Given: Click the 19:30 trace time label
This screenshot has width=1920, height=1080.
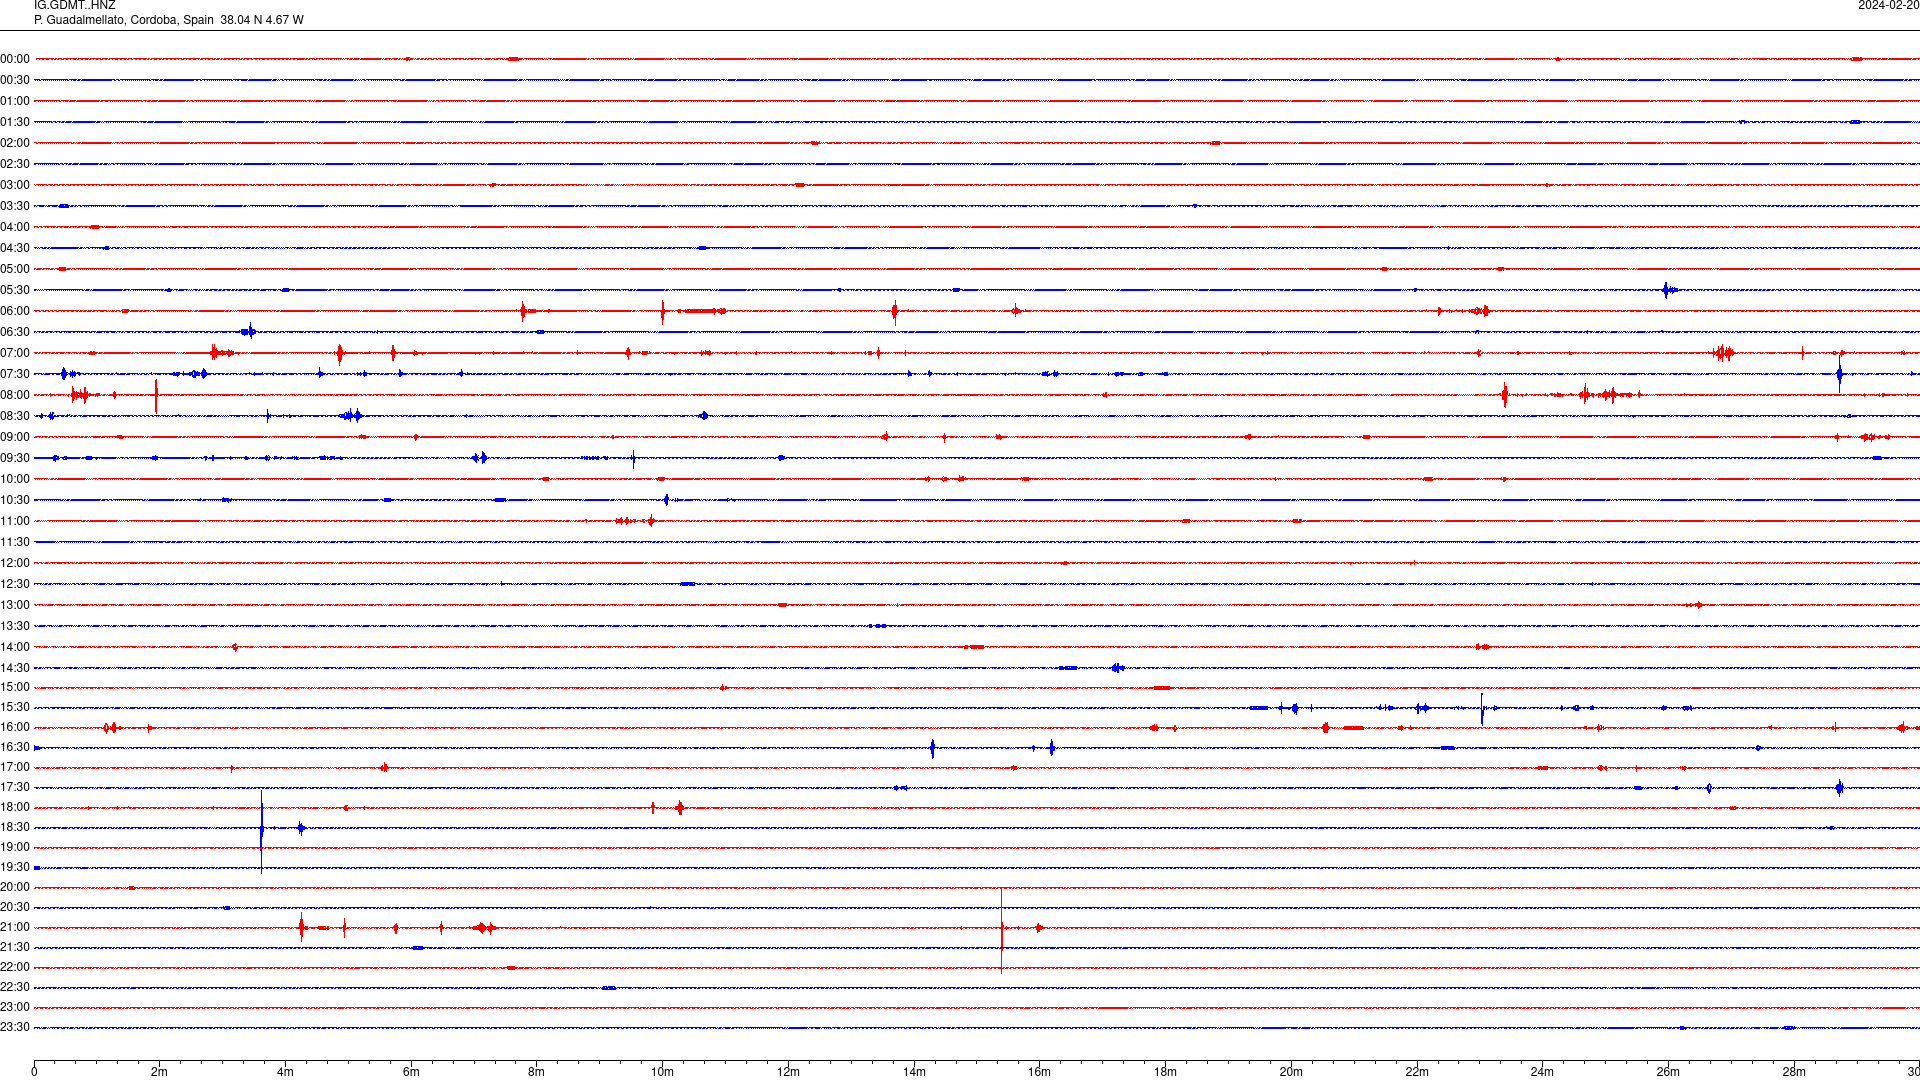Looking at the screenshot, I should coord(15,867).
